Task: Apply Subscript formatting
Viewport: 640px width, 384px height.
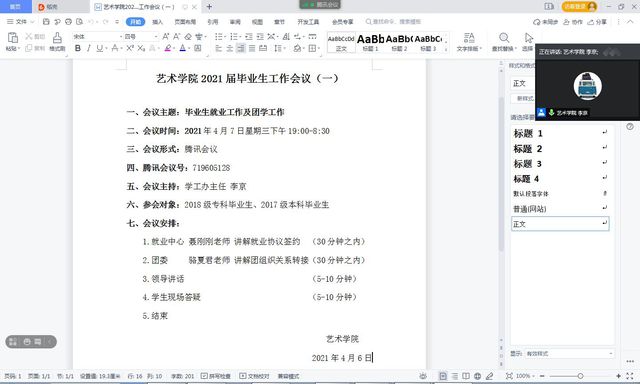Action: coord(141,48)
